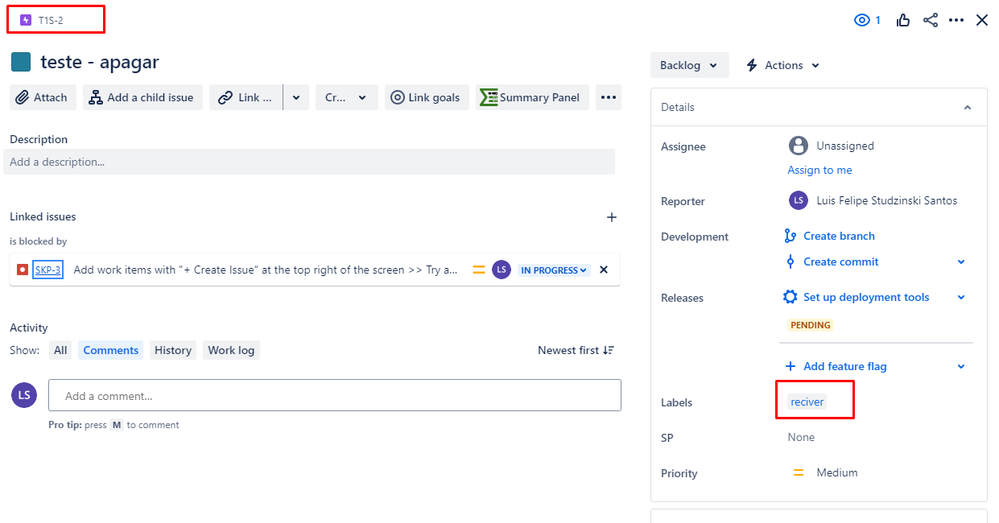Open the toolbar overflow ellipsis button
The width and height of the screenshot is (999, 523).
(x=608, y=97)
